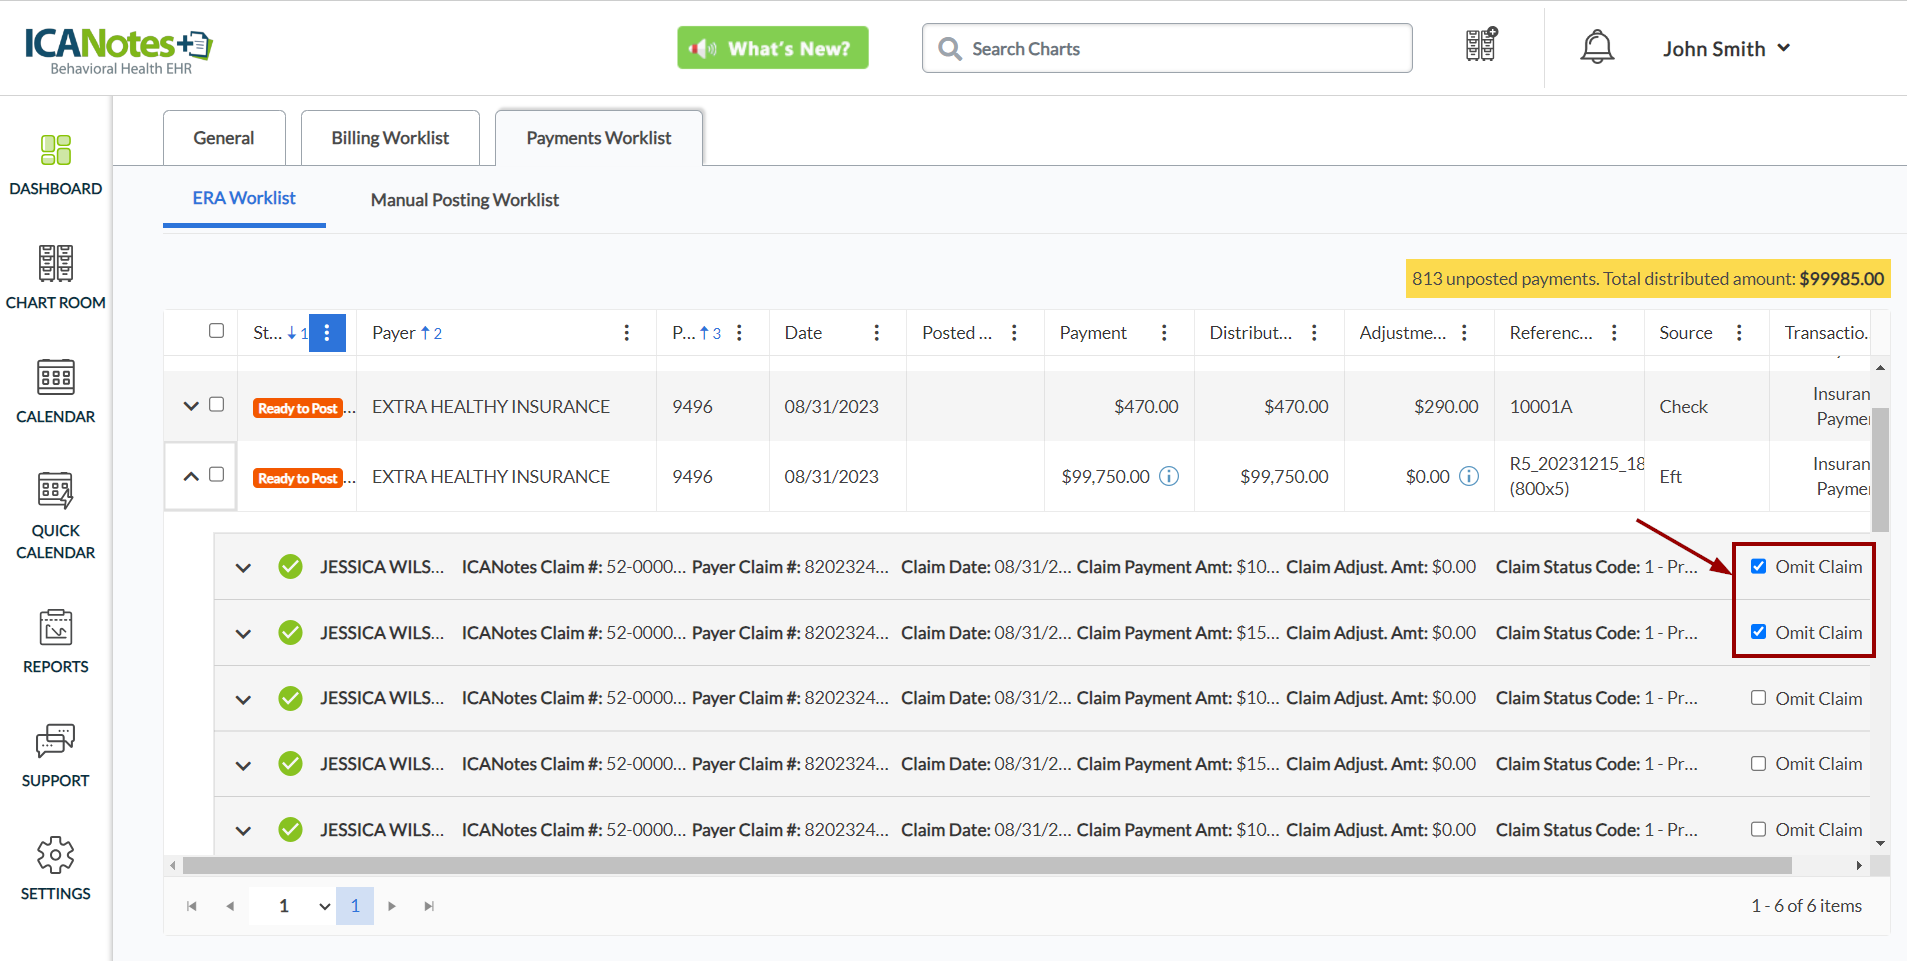Open the Status column menu icon

[x=327, y=333]
